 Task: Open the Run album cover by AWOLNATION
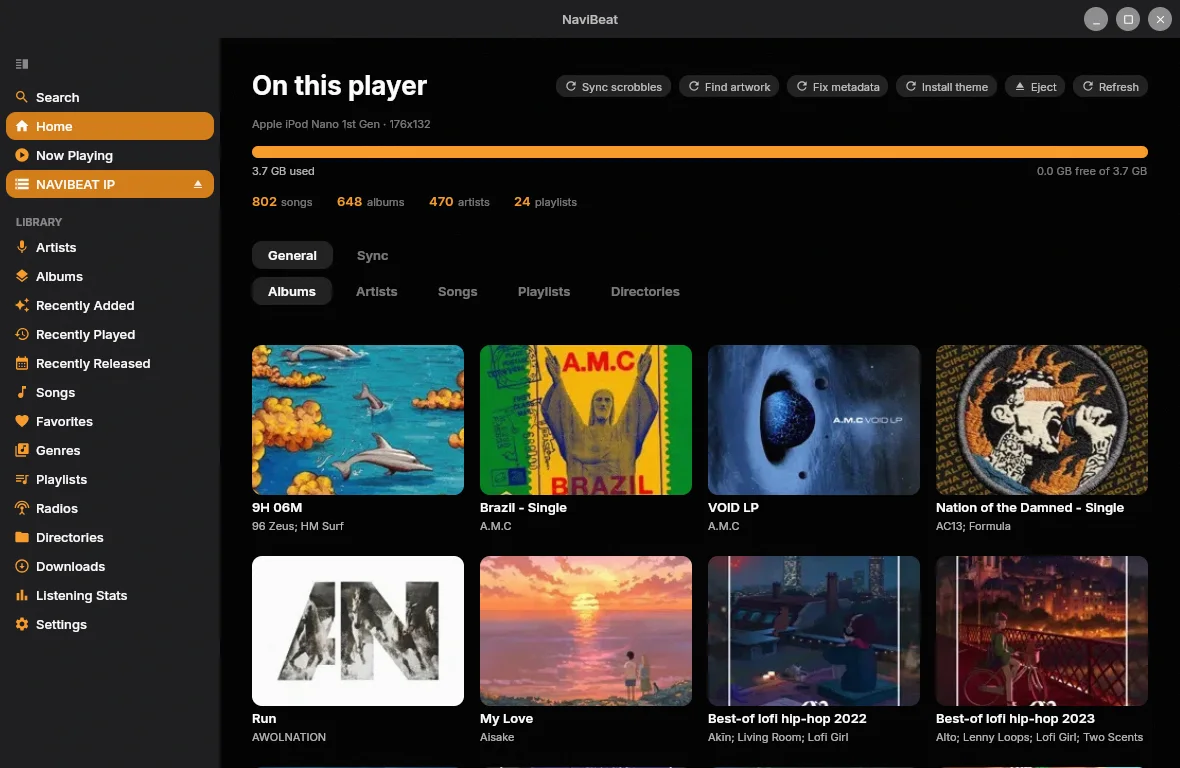358,630
